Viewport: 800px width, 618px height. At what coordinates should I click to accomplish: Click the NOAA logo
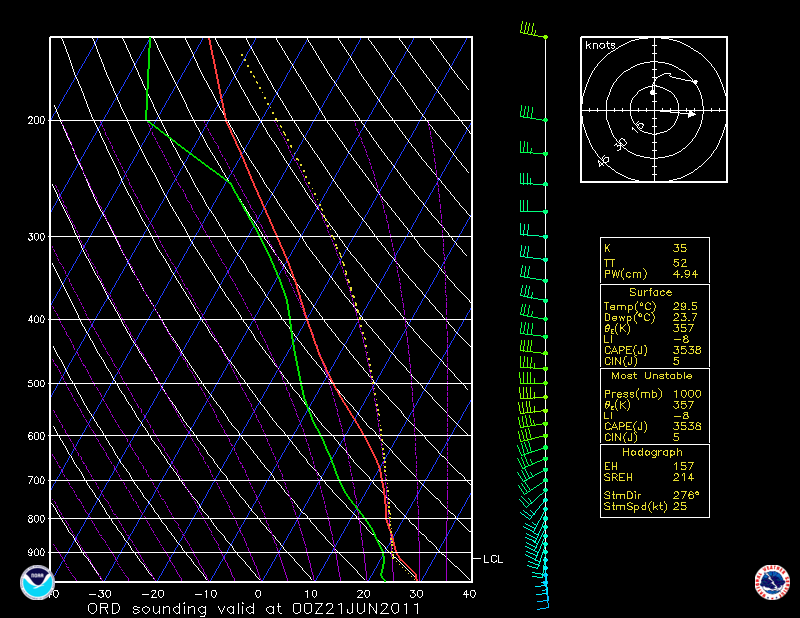click(x=37, y=582)
